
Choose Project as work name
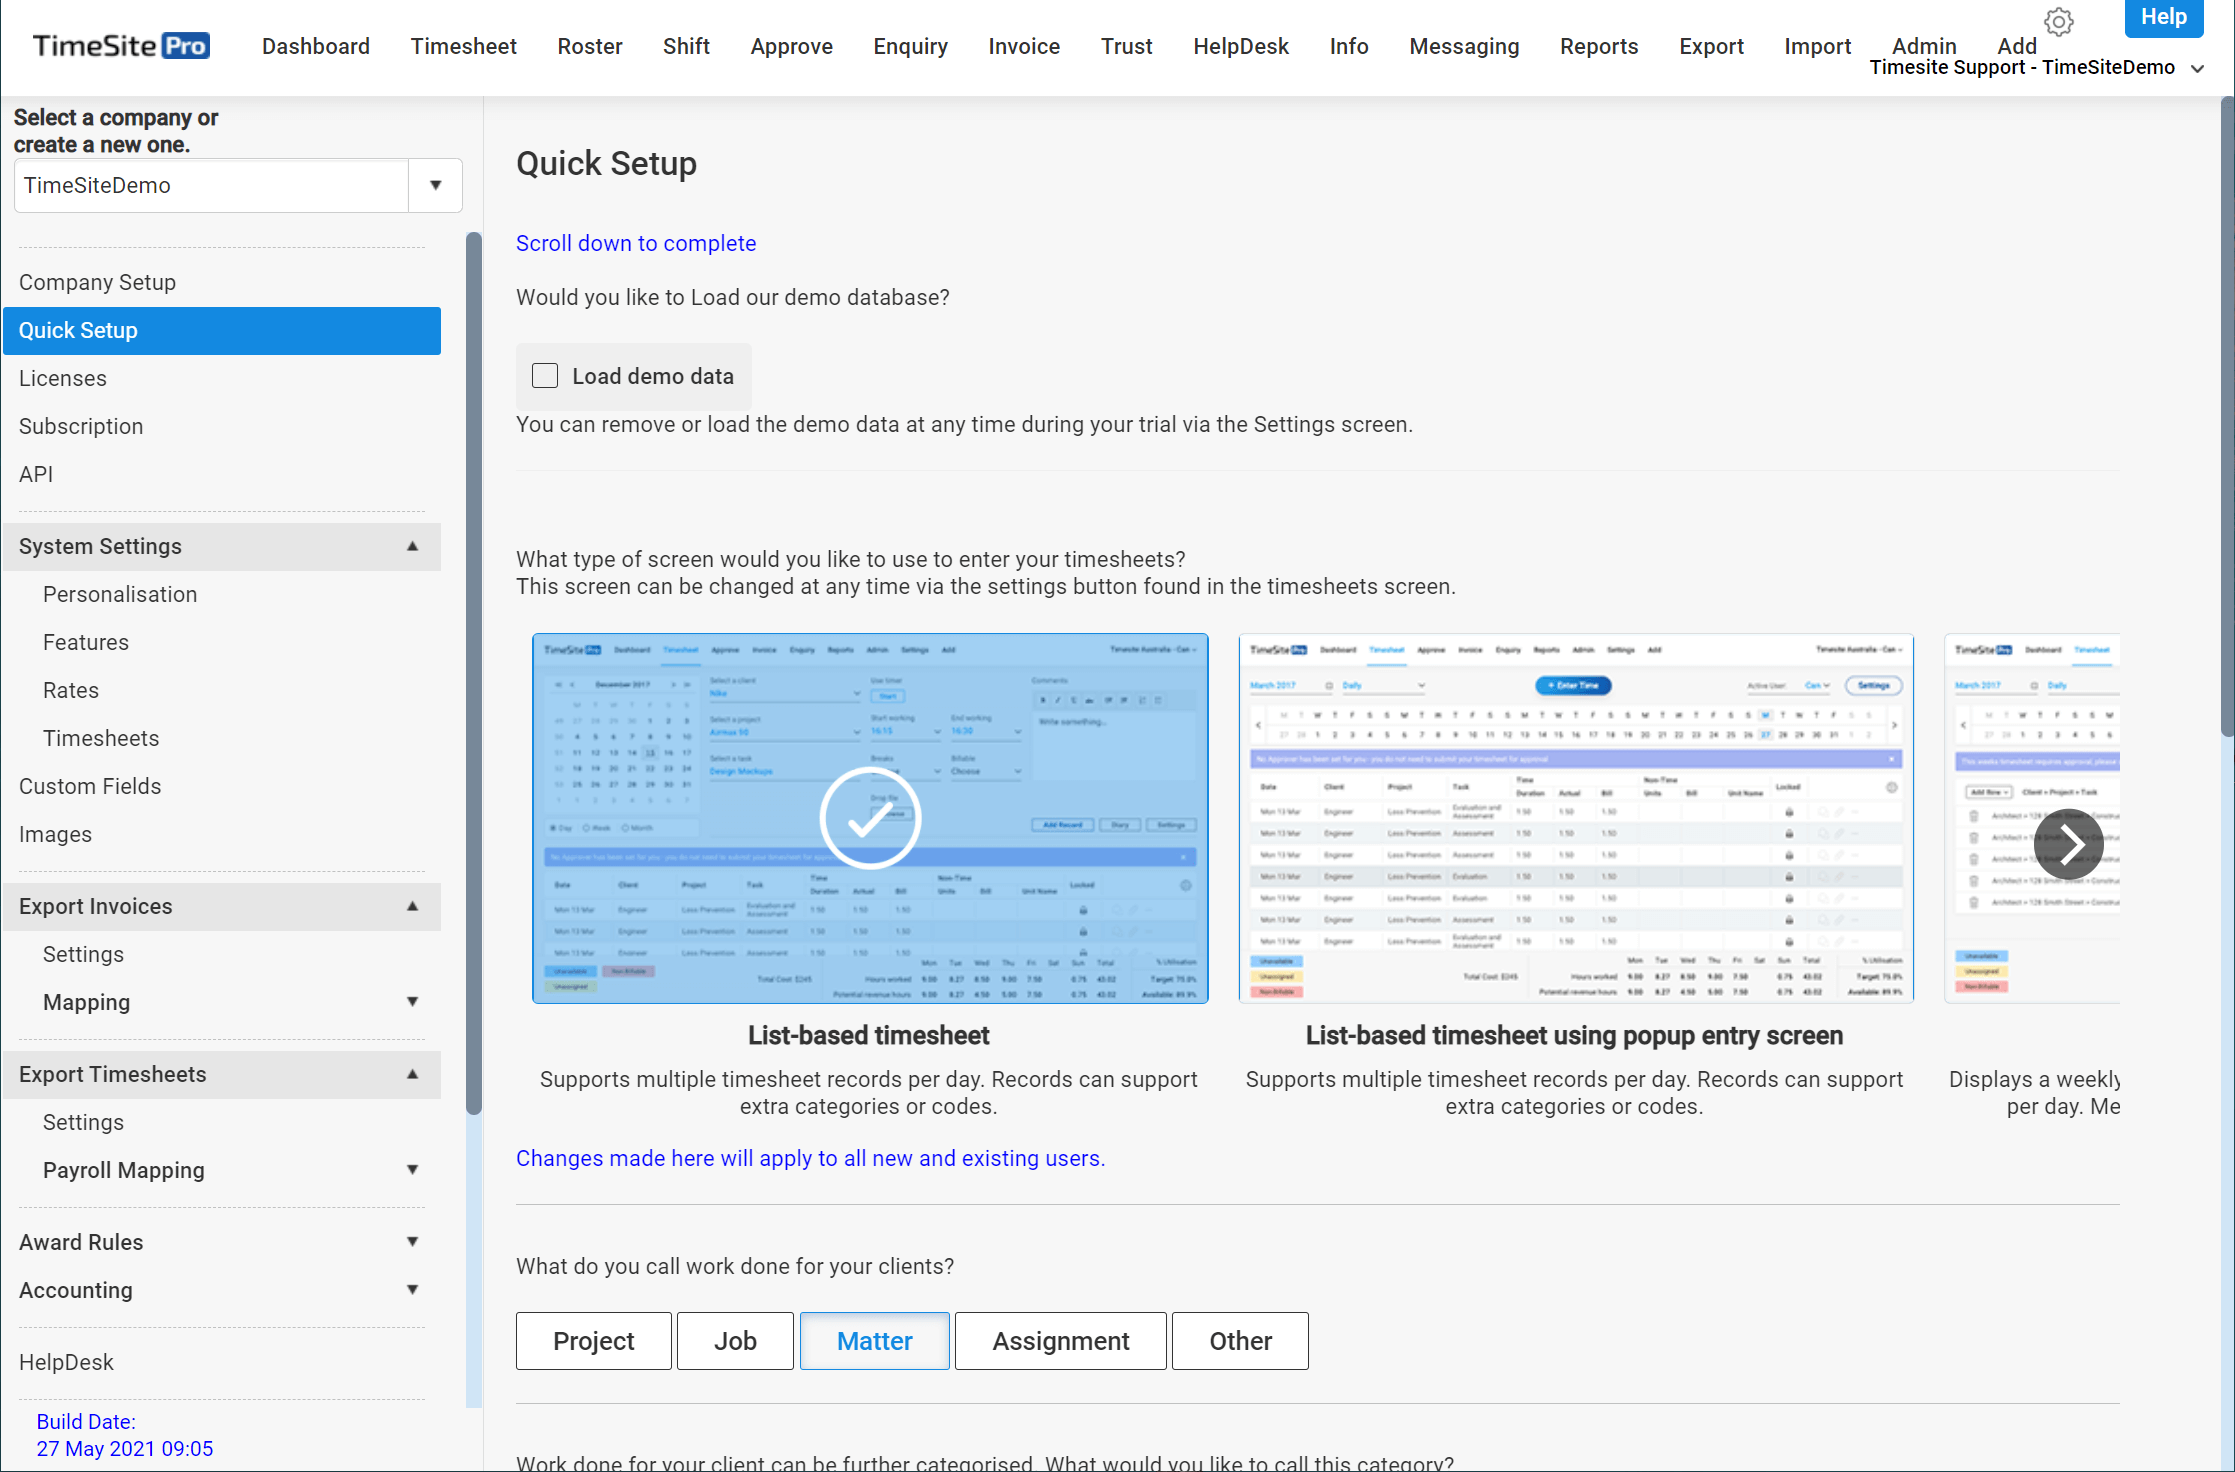pos(594,1341)
